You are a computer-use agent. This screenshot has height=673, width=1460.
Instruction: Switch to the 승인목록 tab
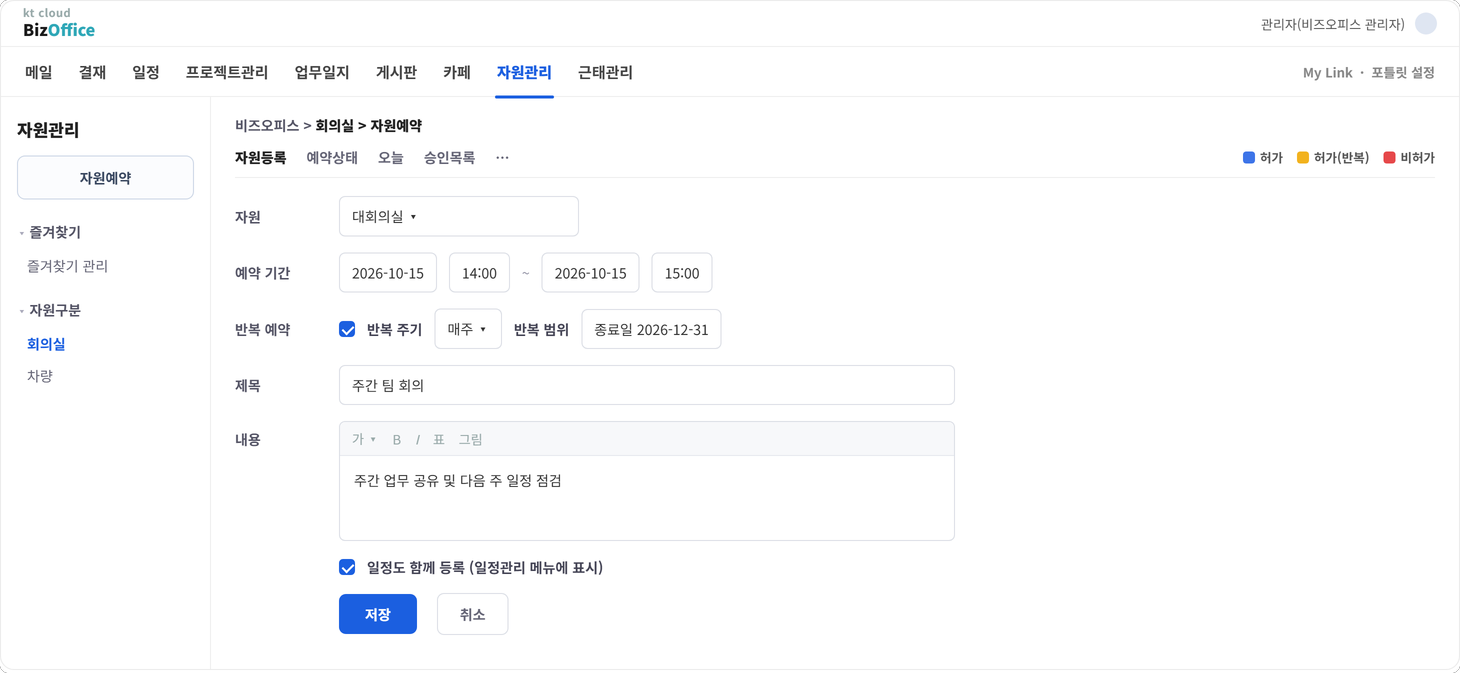click(449, 158)
